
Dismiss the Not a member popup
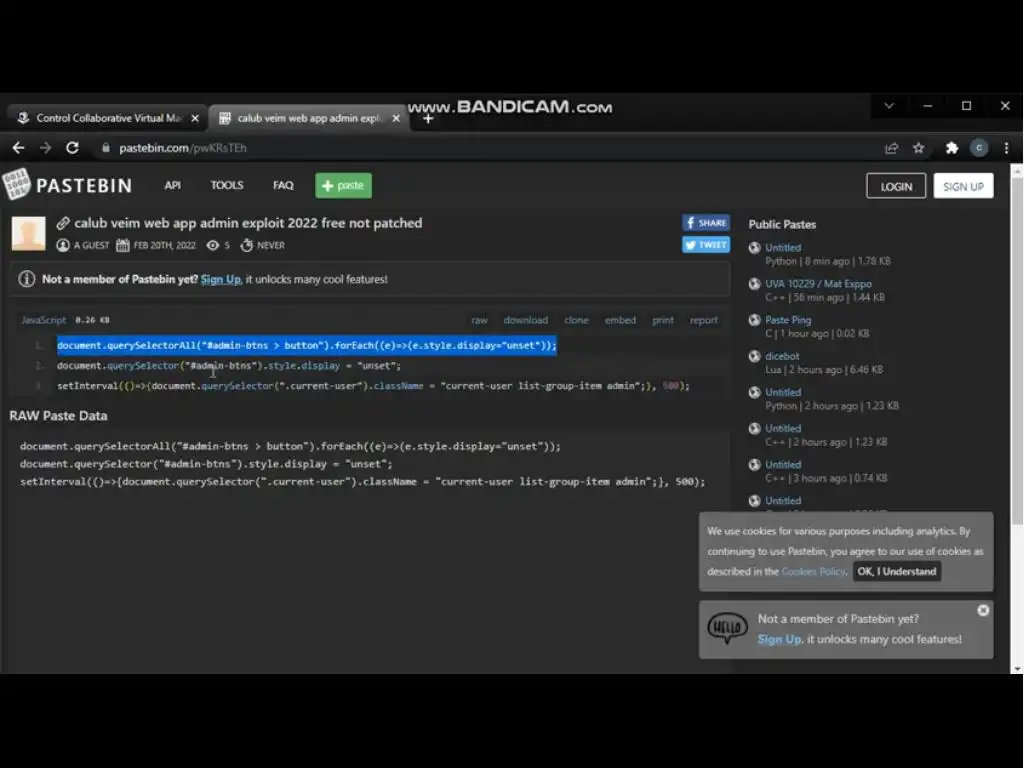[x=983, y=611]
